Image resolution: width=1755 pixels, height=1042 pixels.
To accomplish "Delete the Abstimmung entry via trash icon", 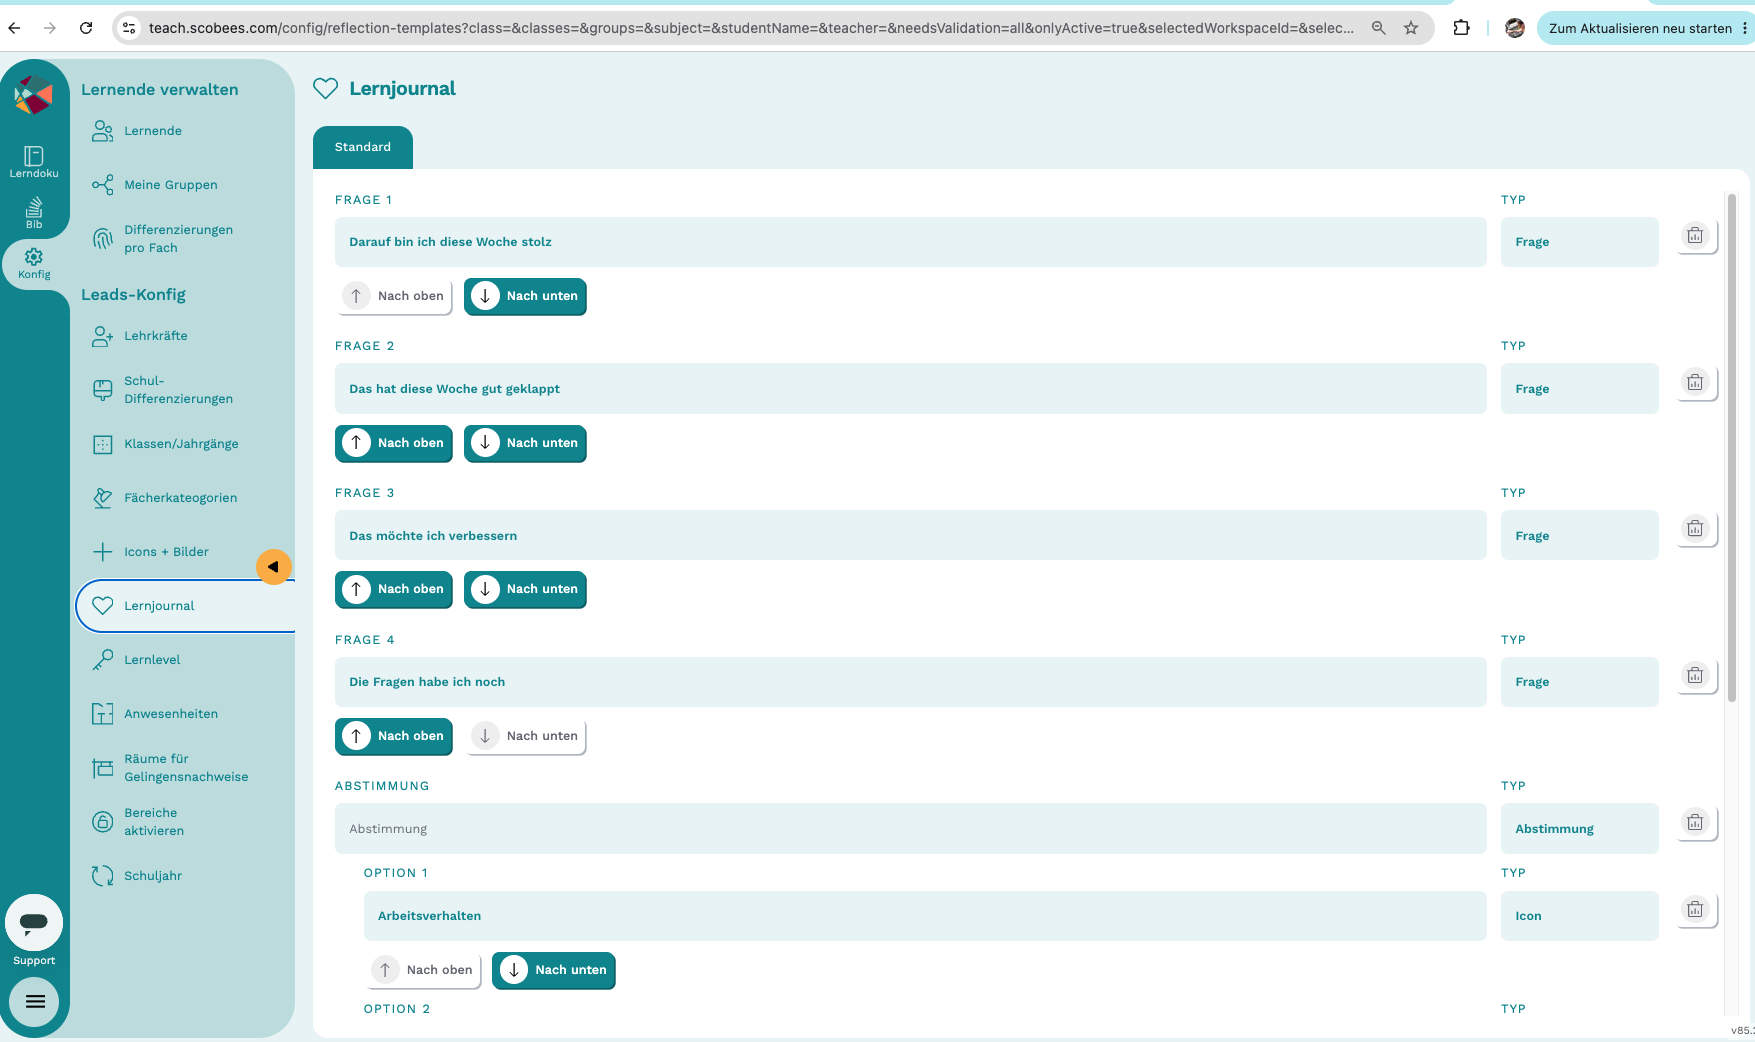I will [1695, 823].
